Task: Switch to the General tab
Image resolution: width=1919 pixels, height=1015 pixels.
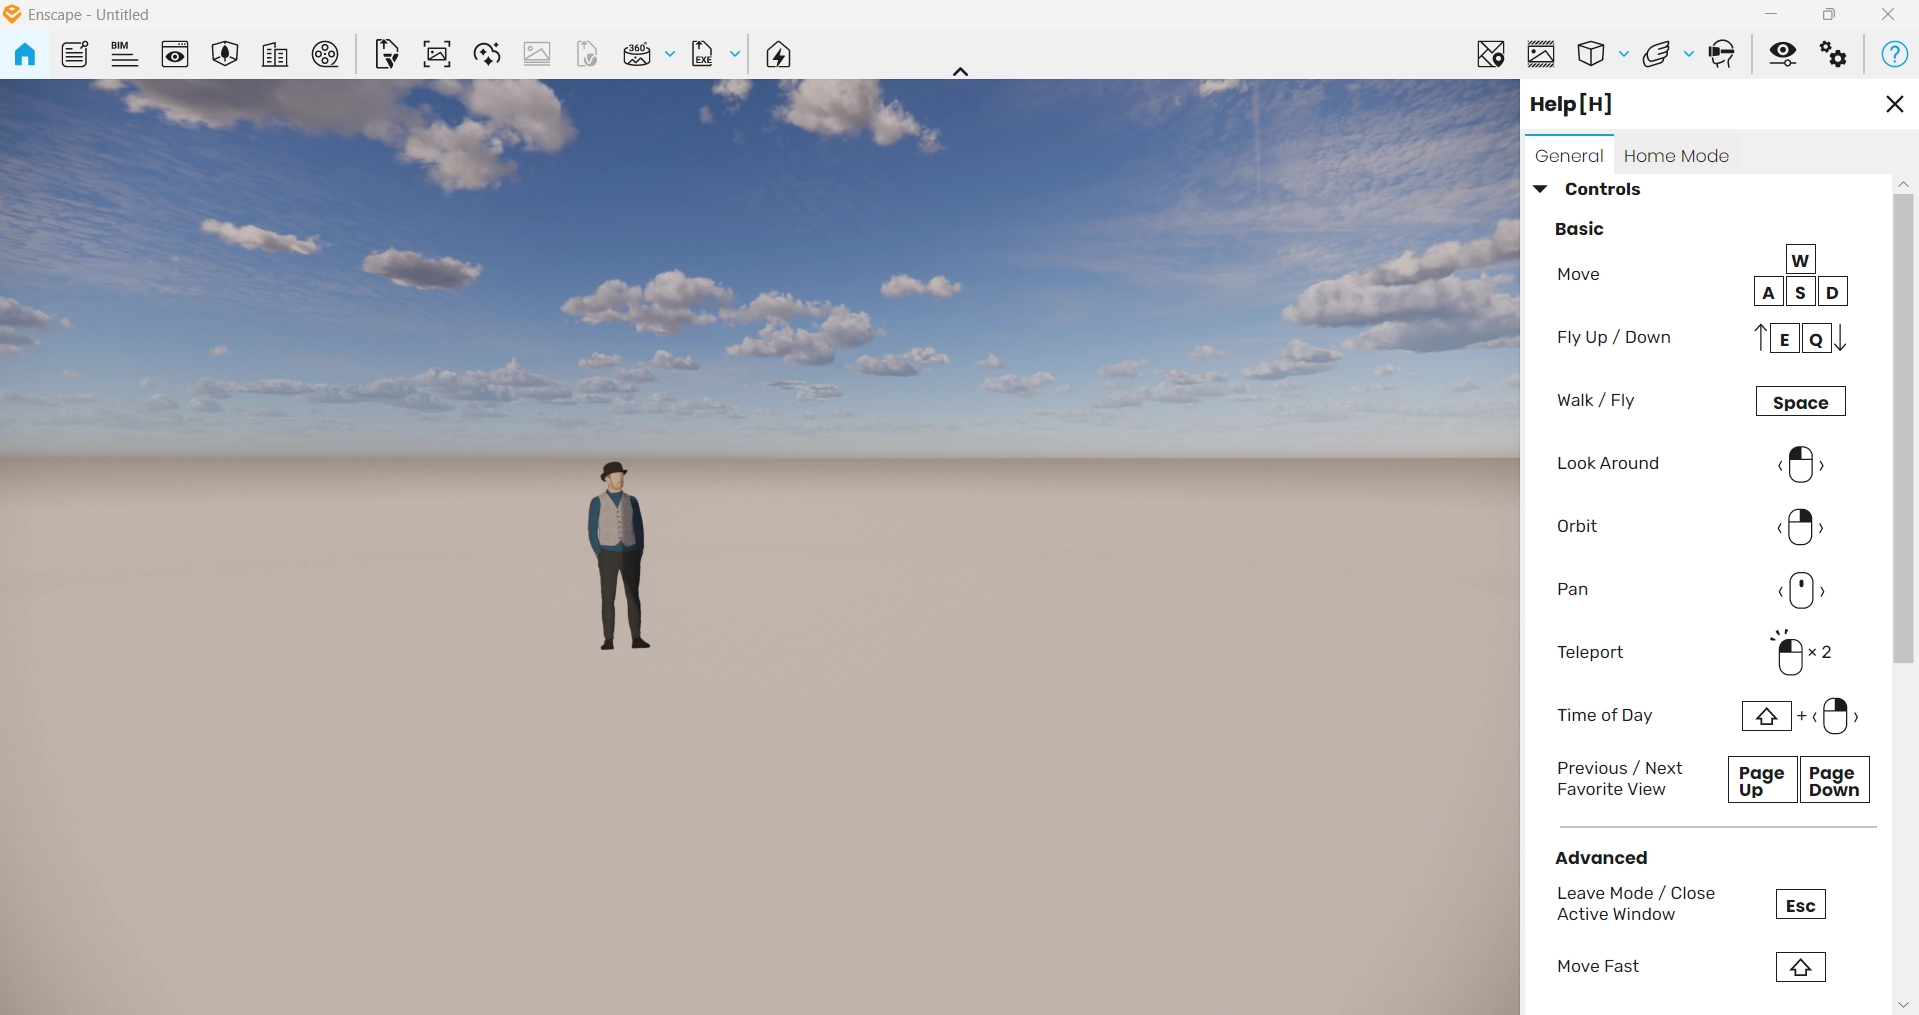Action: (1569, 156)
